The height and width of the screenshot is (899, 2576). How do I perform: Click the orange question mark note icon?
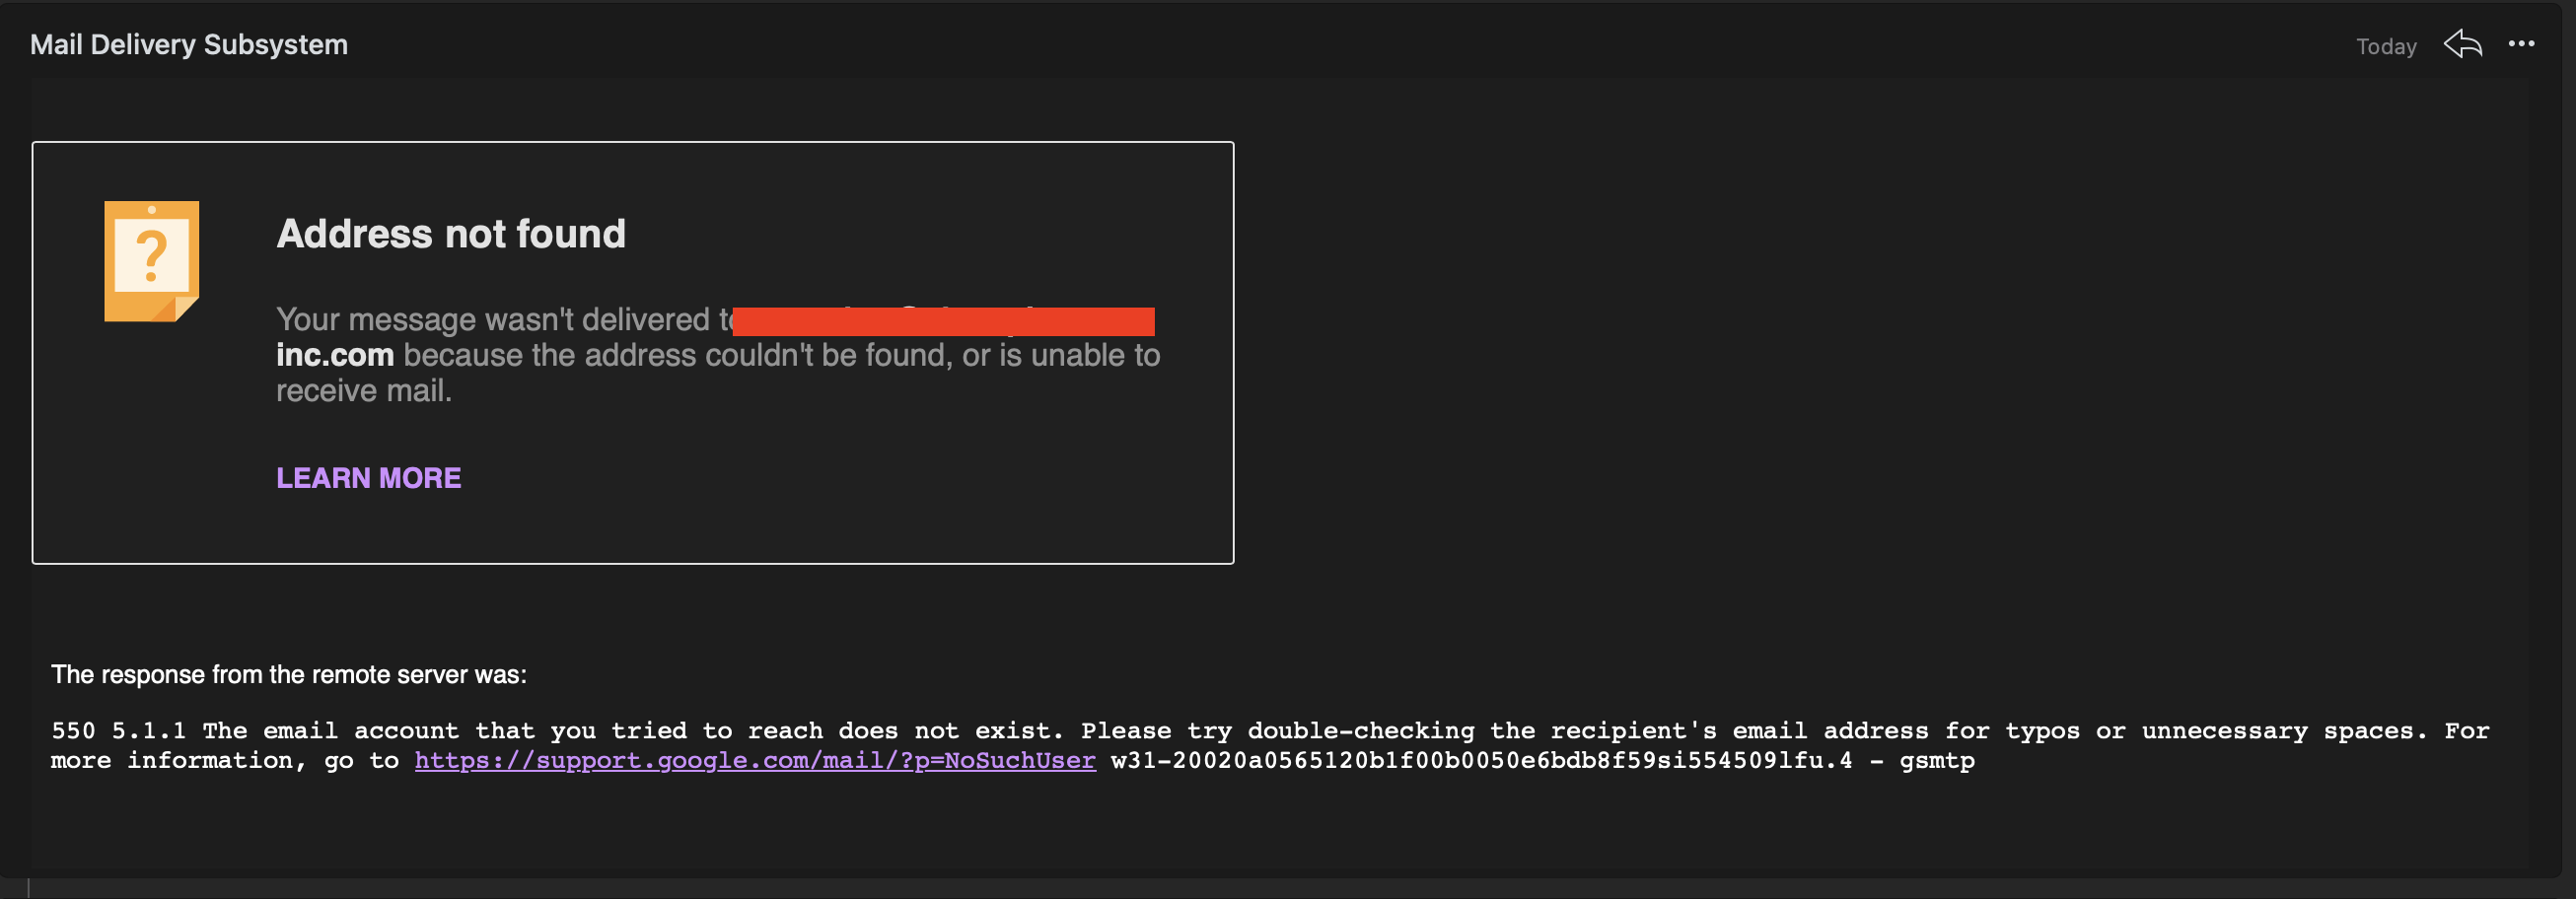(x=152, y=261)
